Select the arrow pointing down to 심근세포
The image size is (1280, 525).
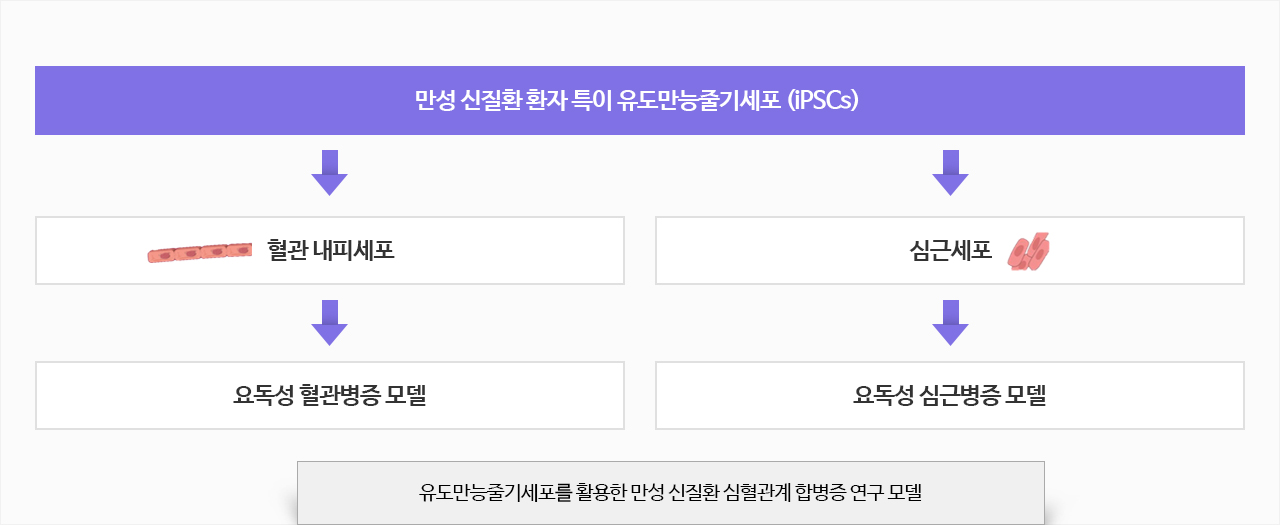pos(950,173)
